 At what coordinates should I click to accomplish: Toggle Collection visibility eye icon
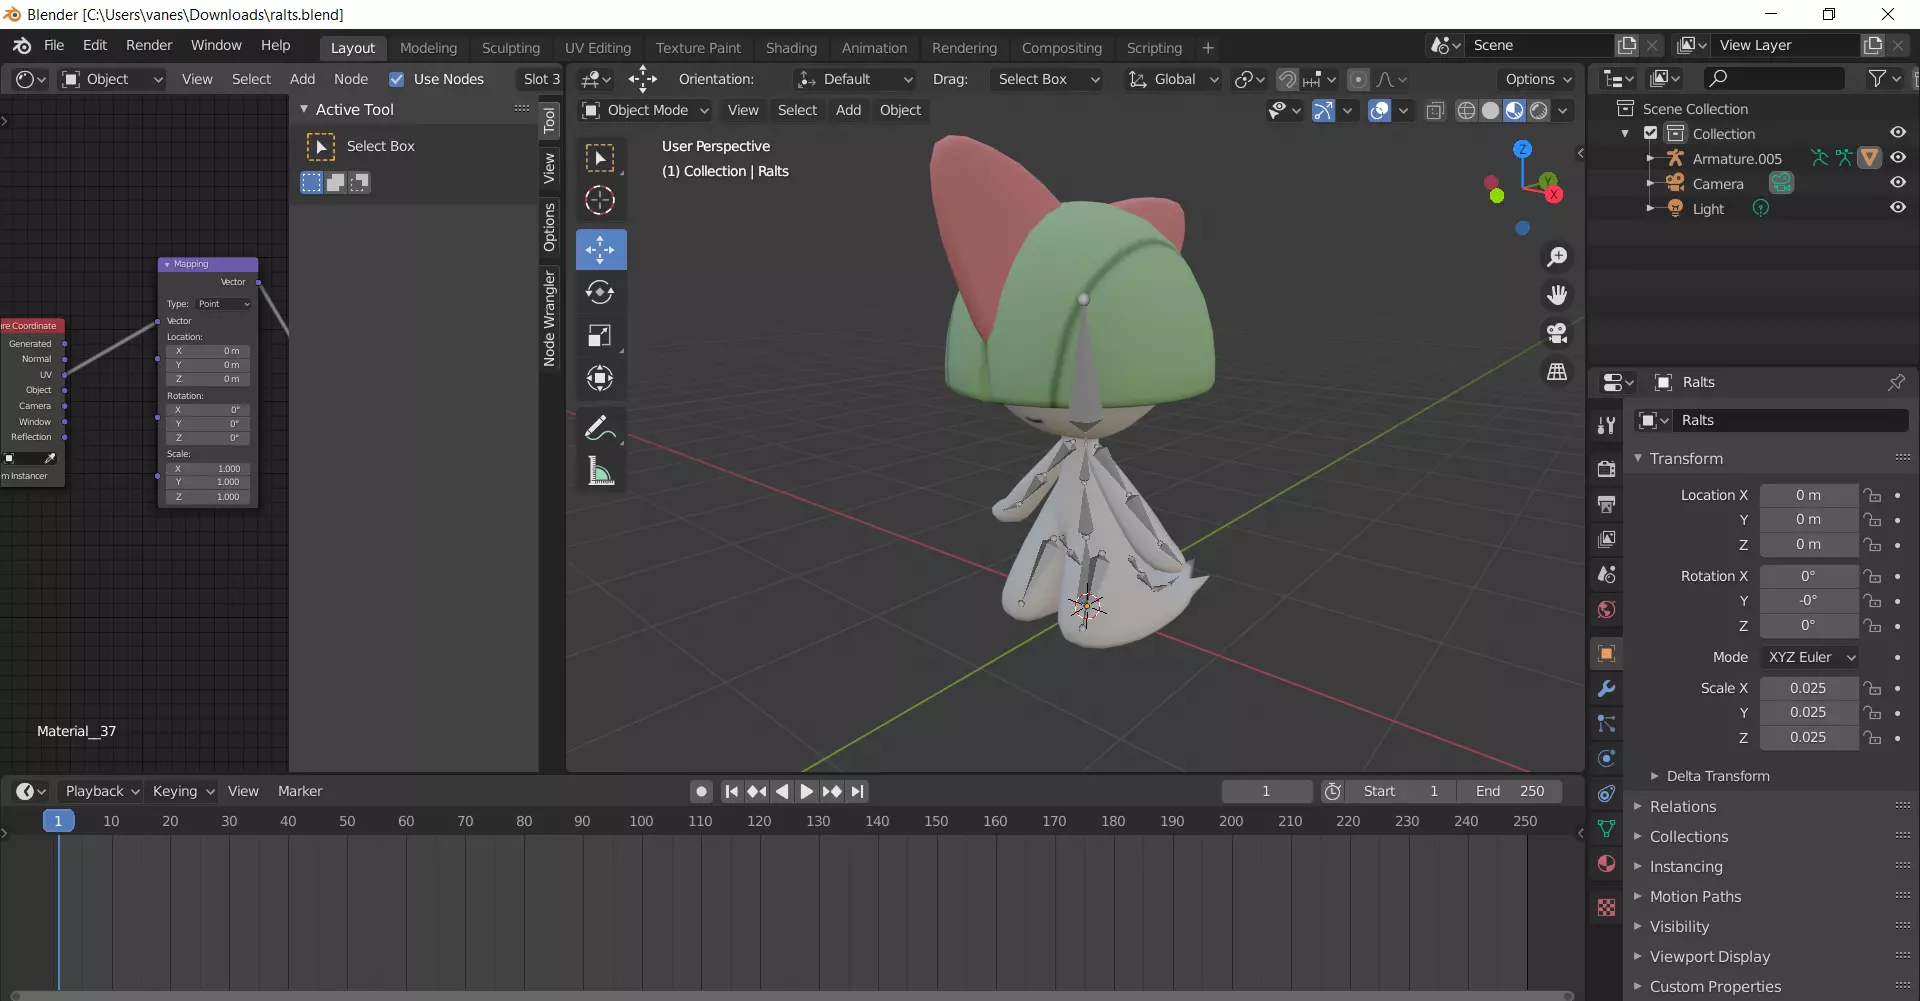point(1898,133)
